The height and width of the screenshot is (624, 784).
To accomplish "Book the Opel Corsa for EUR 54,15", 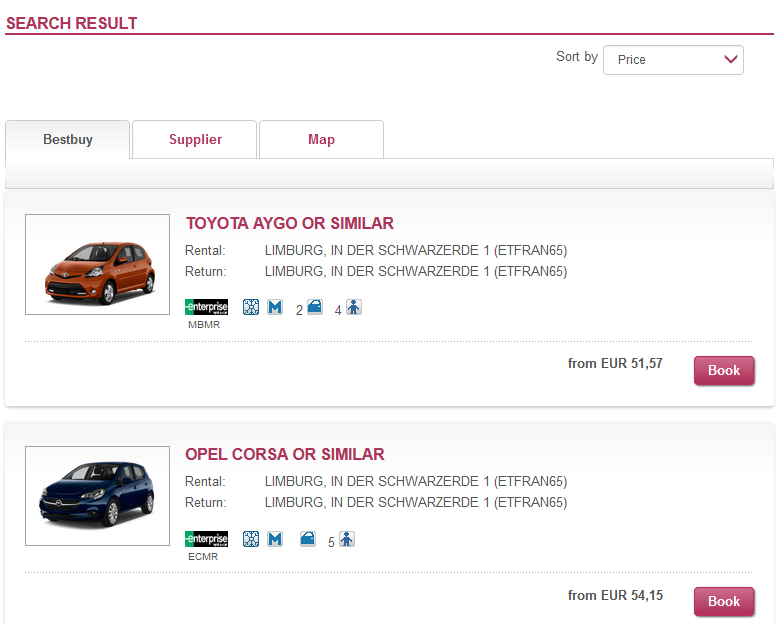I will pyautogui.click(x=724, y=602).
